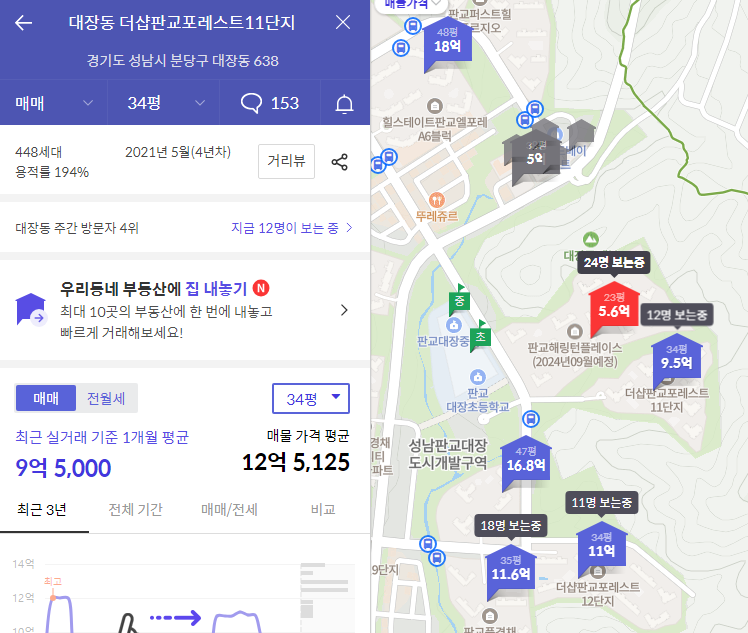
Task: Select the 34평 9.5억 map marker
Action: coord(676,361)
